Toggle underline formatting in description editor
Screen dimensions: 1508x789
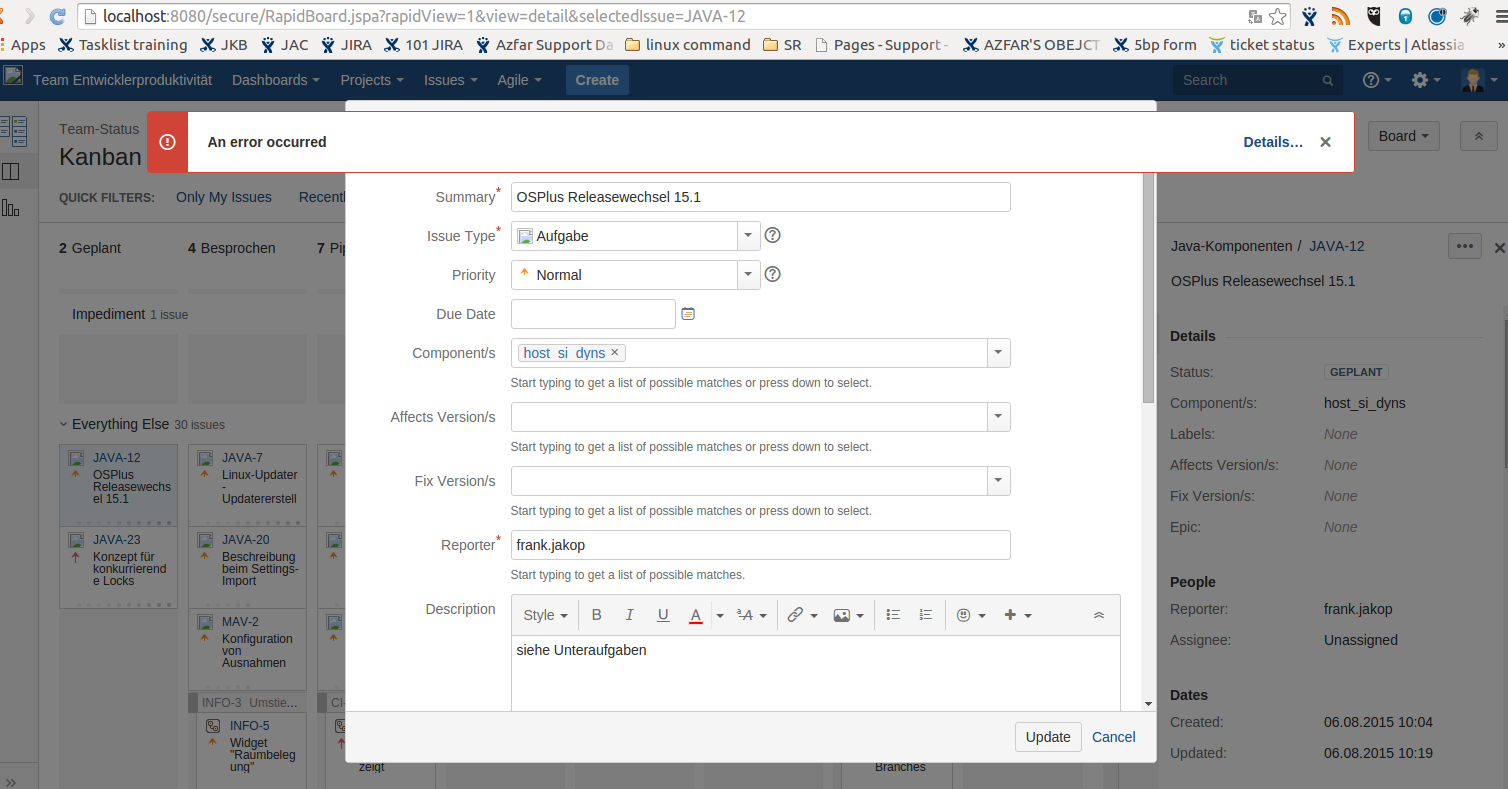[663, 615]
